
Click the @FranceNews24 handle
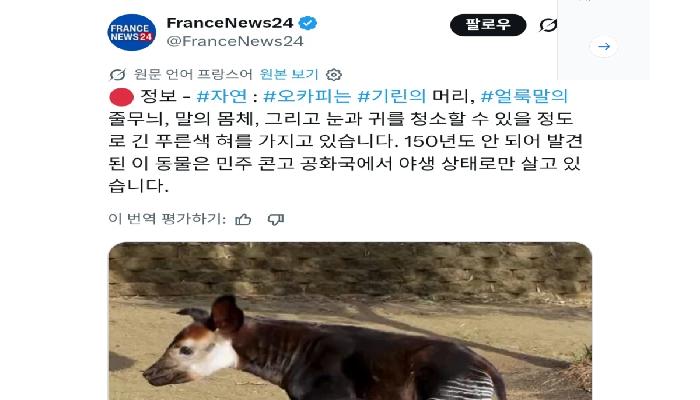[235, 41]
